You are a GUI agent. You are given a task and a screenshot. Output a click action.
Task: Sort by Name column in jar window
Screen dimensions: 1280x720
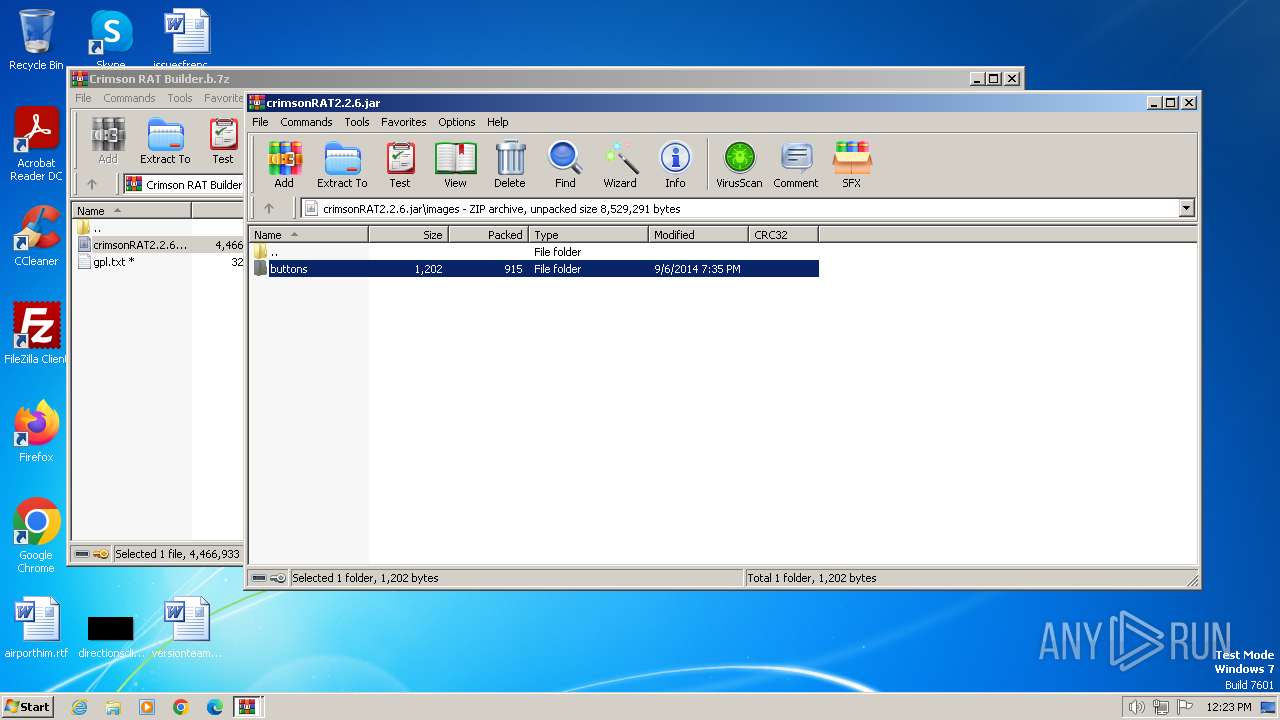(309, 235)
